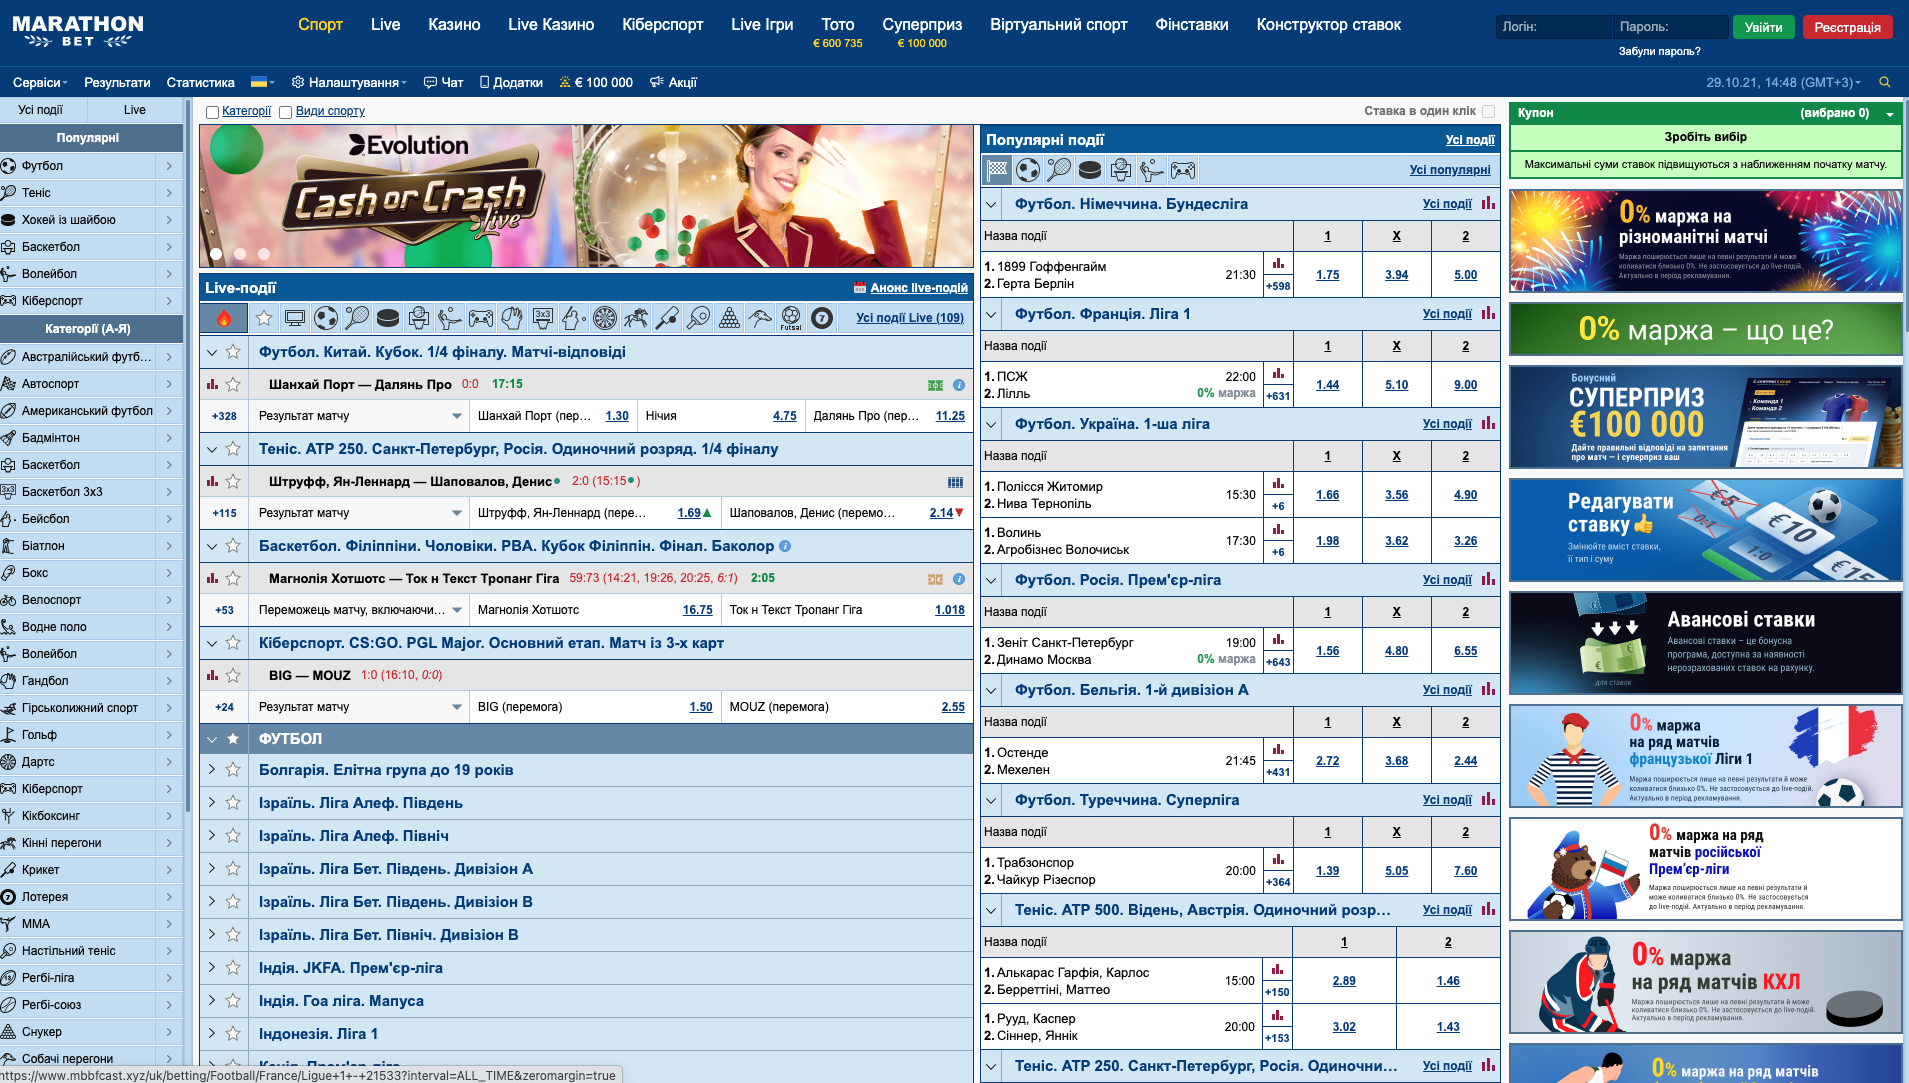Open the search magnifier icon in the top bar

[1884, 83]
